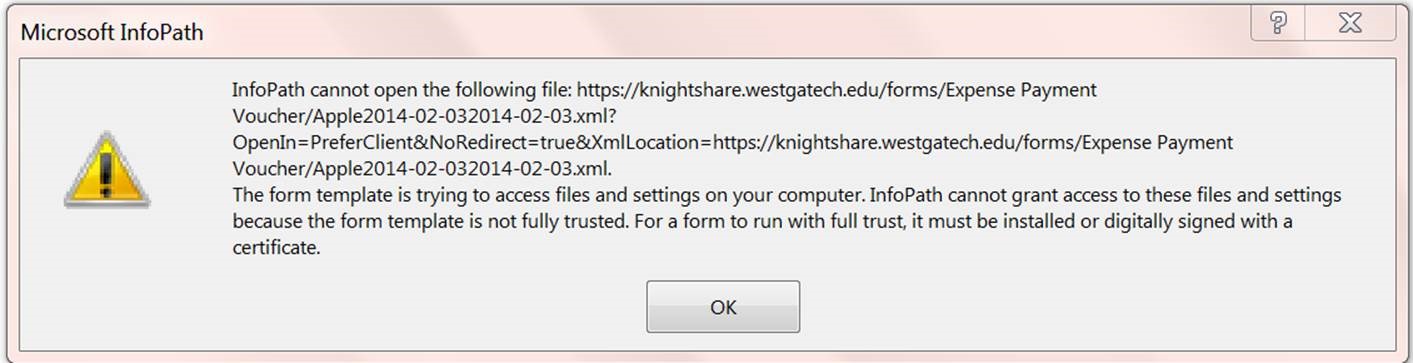The height and width of the screenshot is (363, 1413).
Task: Click the yellow warning triangle icon
Action: point(107,171)
